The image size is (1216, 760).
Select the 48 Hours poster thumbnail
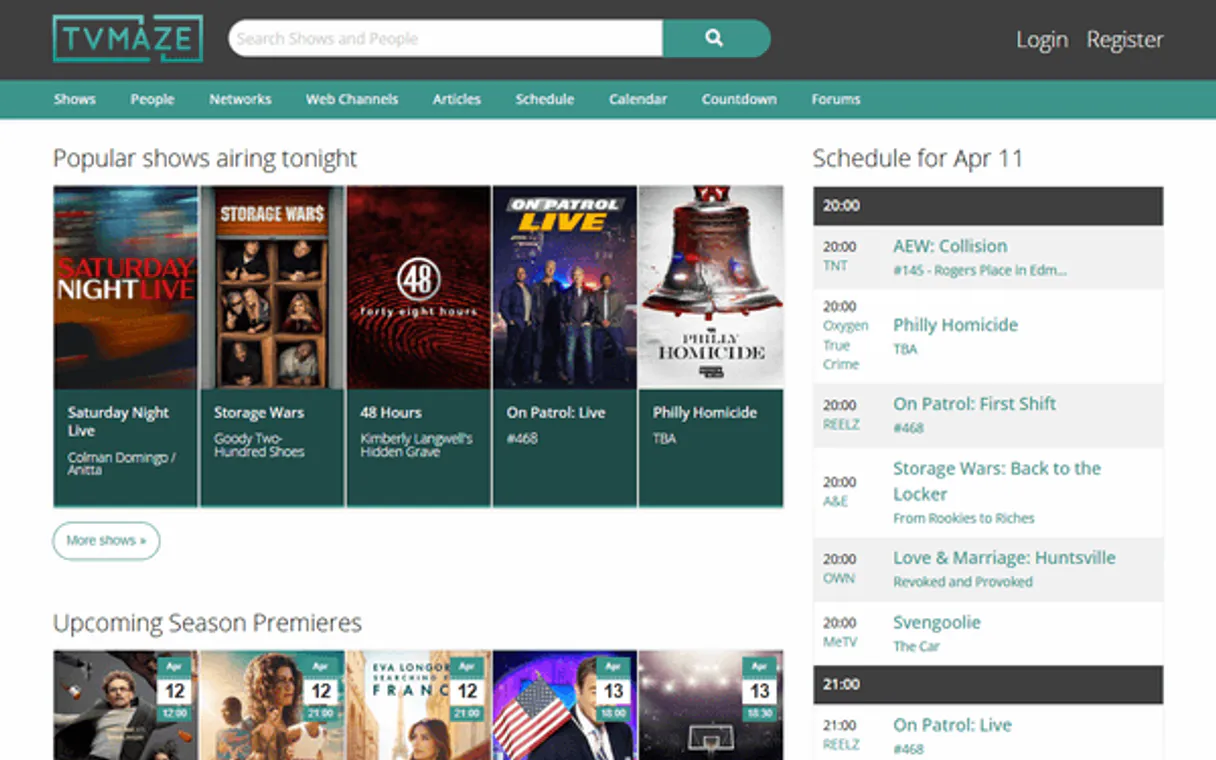click(x=418, y=287)
